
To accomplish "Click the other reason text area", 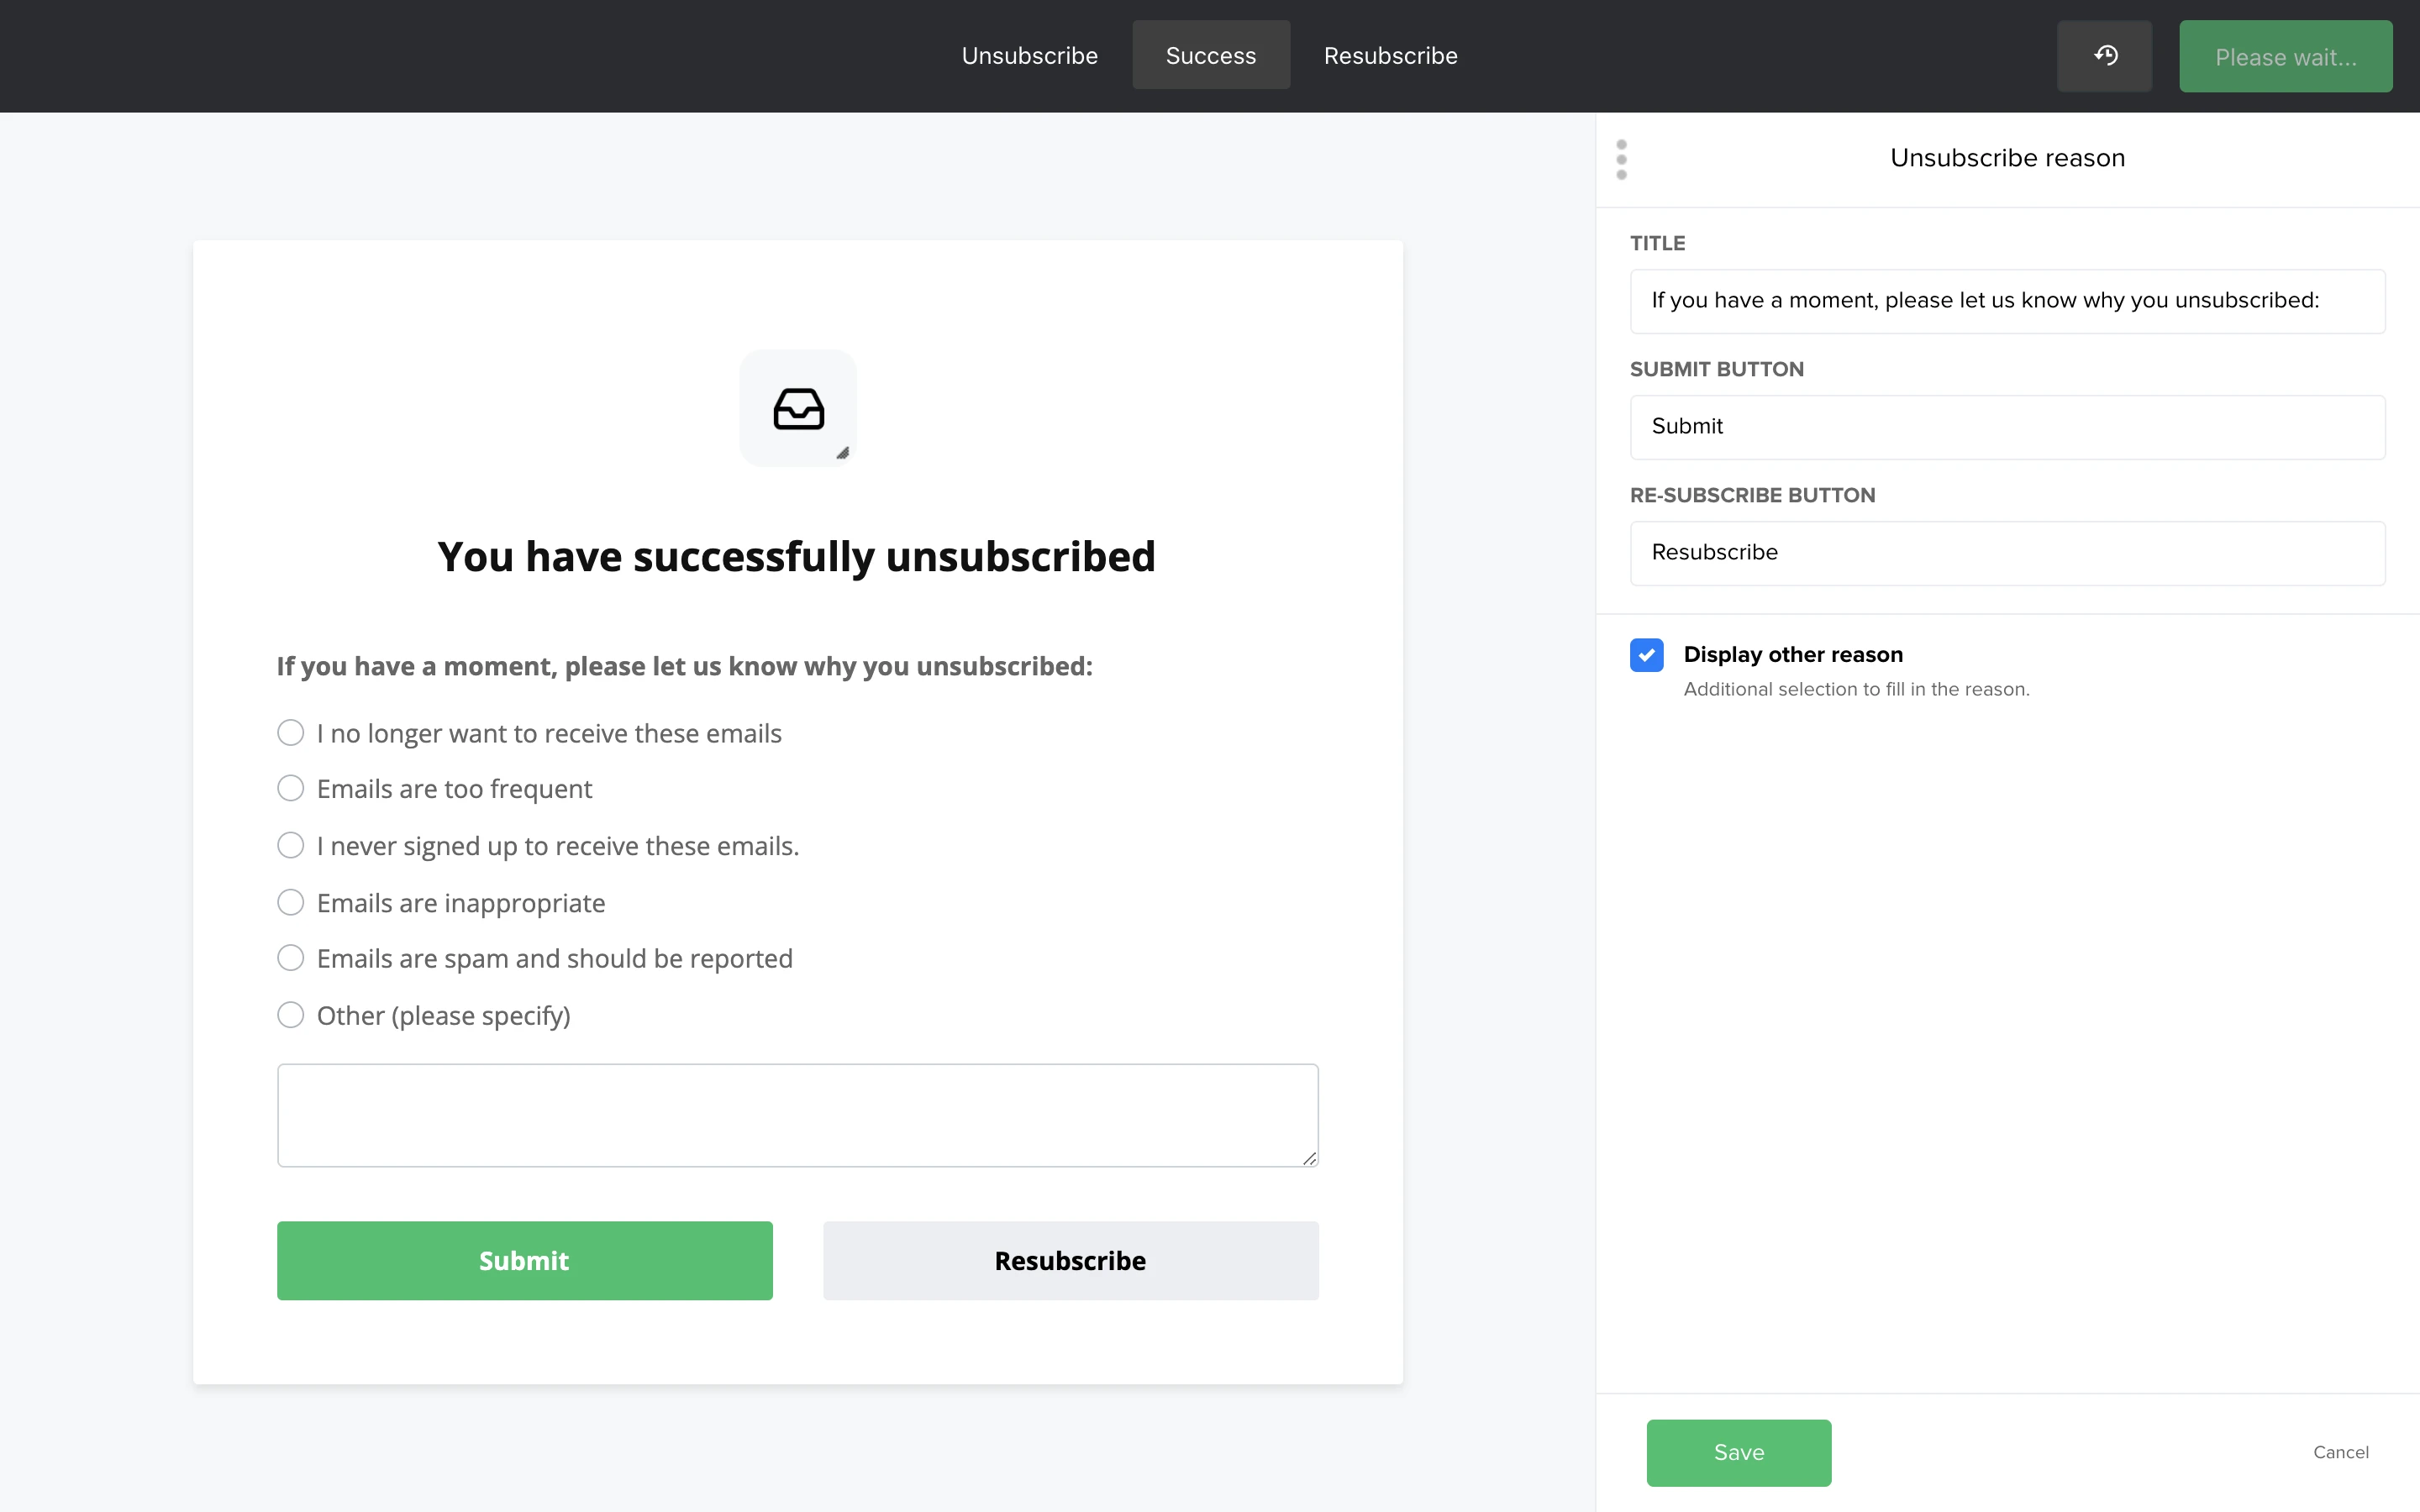I will pyautogui.click(x=797, y=1115).
